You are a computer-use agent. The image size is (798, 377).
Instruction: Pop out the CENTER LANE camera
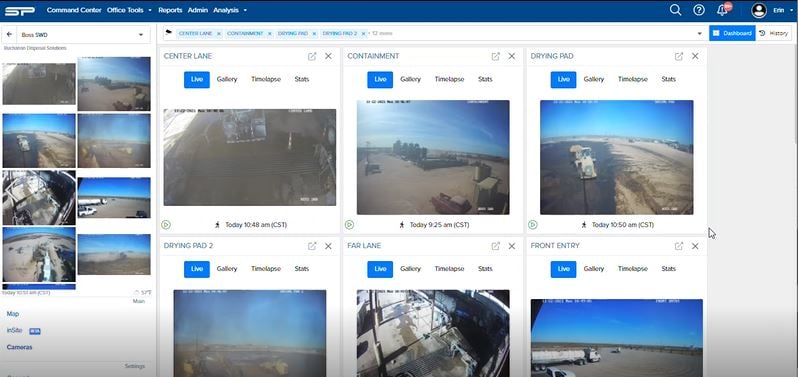click(312, 56)
